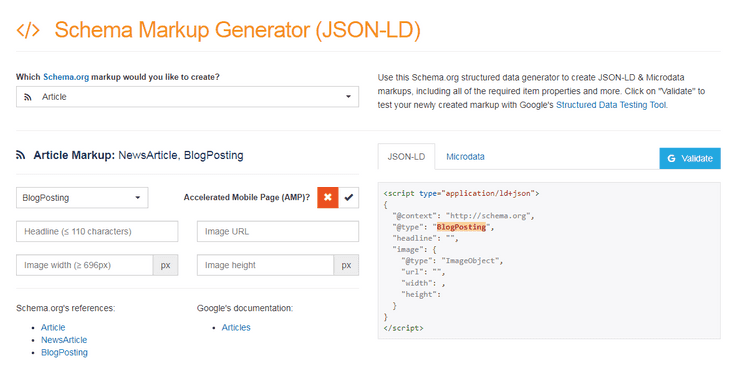Viewport: 730px width, 371px height.
Task: Open the Structured Data Testing Tool link
Action: click(x=611, y=105)
